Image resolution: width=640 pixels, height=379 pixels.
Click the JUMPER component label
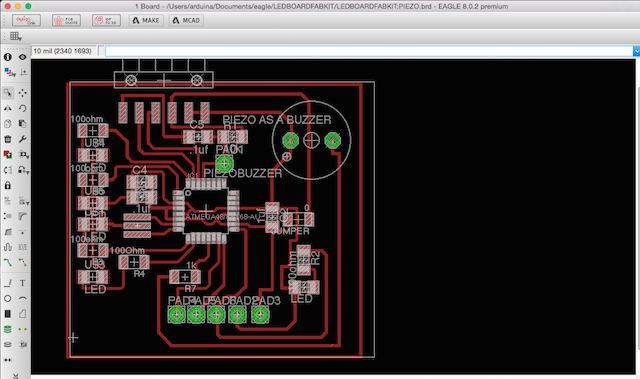coord(291,231)
